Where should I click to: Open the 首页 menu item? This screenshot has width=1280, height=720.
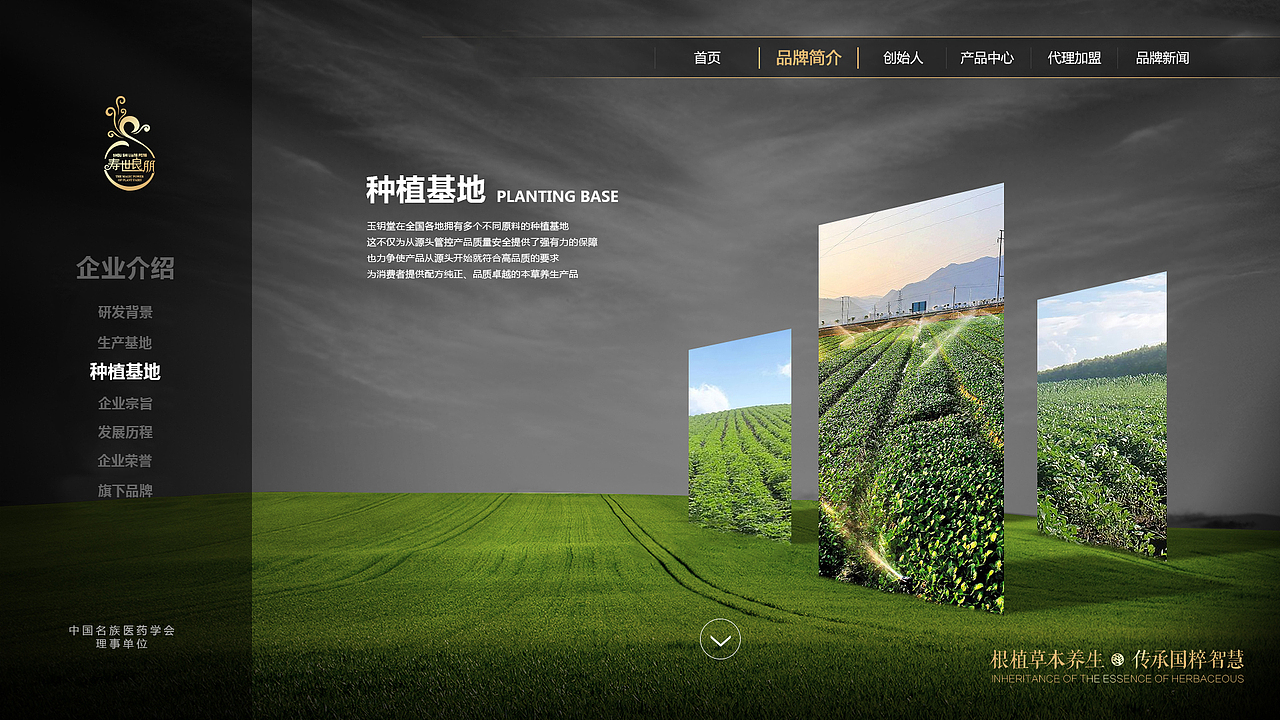pyautogui.click(x=708, y=58)
